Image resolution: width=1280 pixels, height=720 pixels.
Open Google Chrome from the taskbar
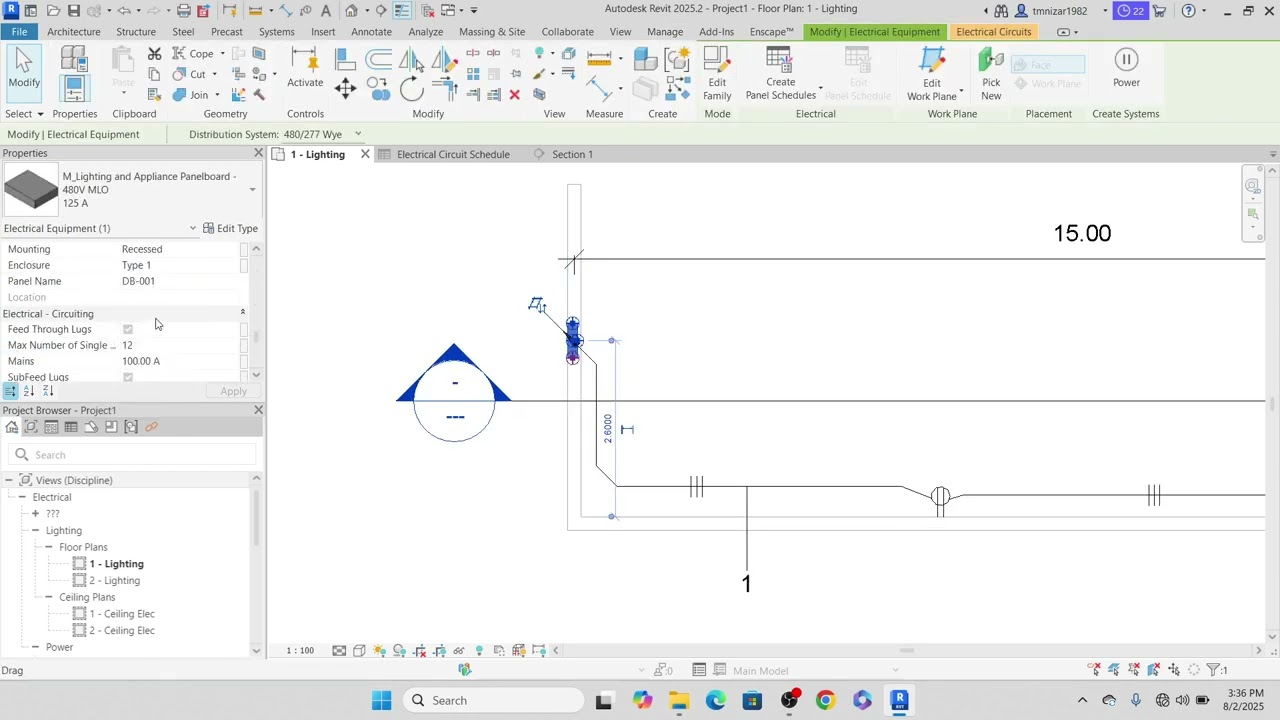pyautogui.click(x=825, y=700)
